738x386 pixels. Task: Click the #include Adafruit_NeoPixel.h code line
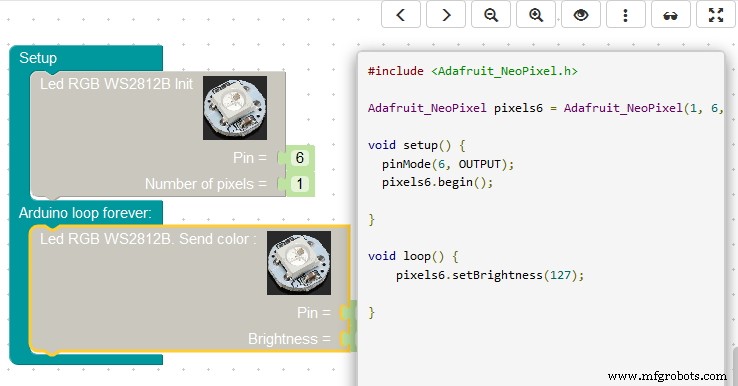coord(473,71)
